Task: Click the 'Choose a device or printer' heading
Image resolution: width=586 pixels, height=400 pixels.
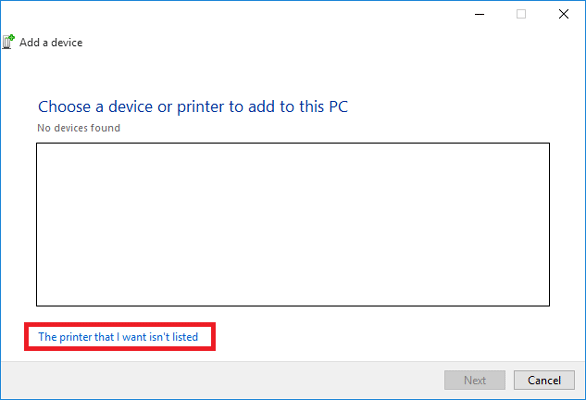Action: tap(193, 107)
